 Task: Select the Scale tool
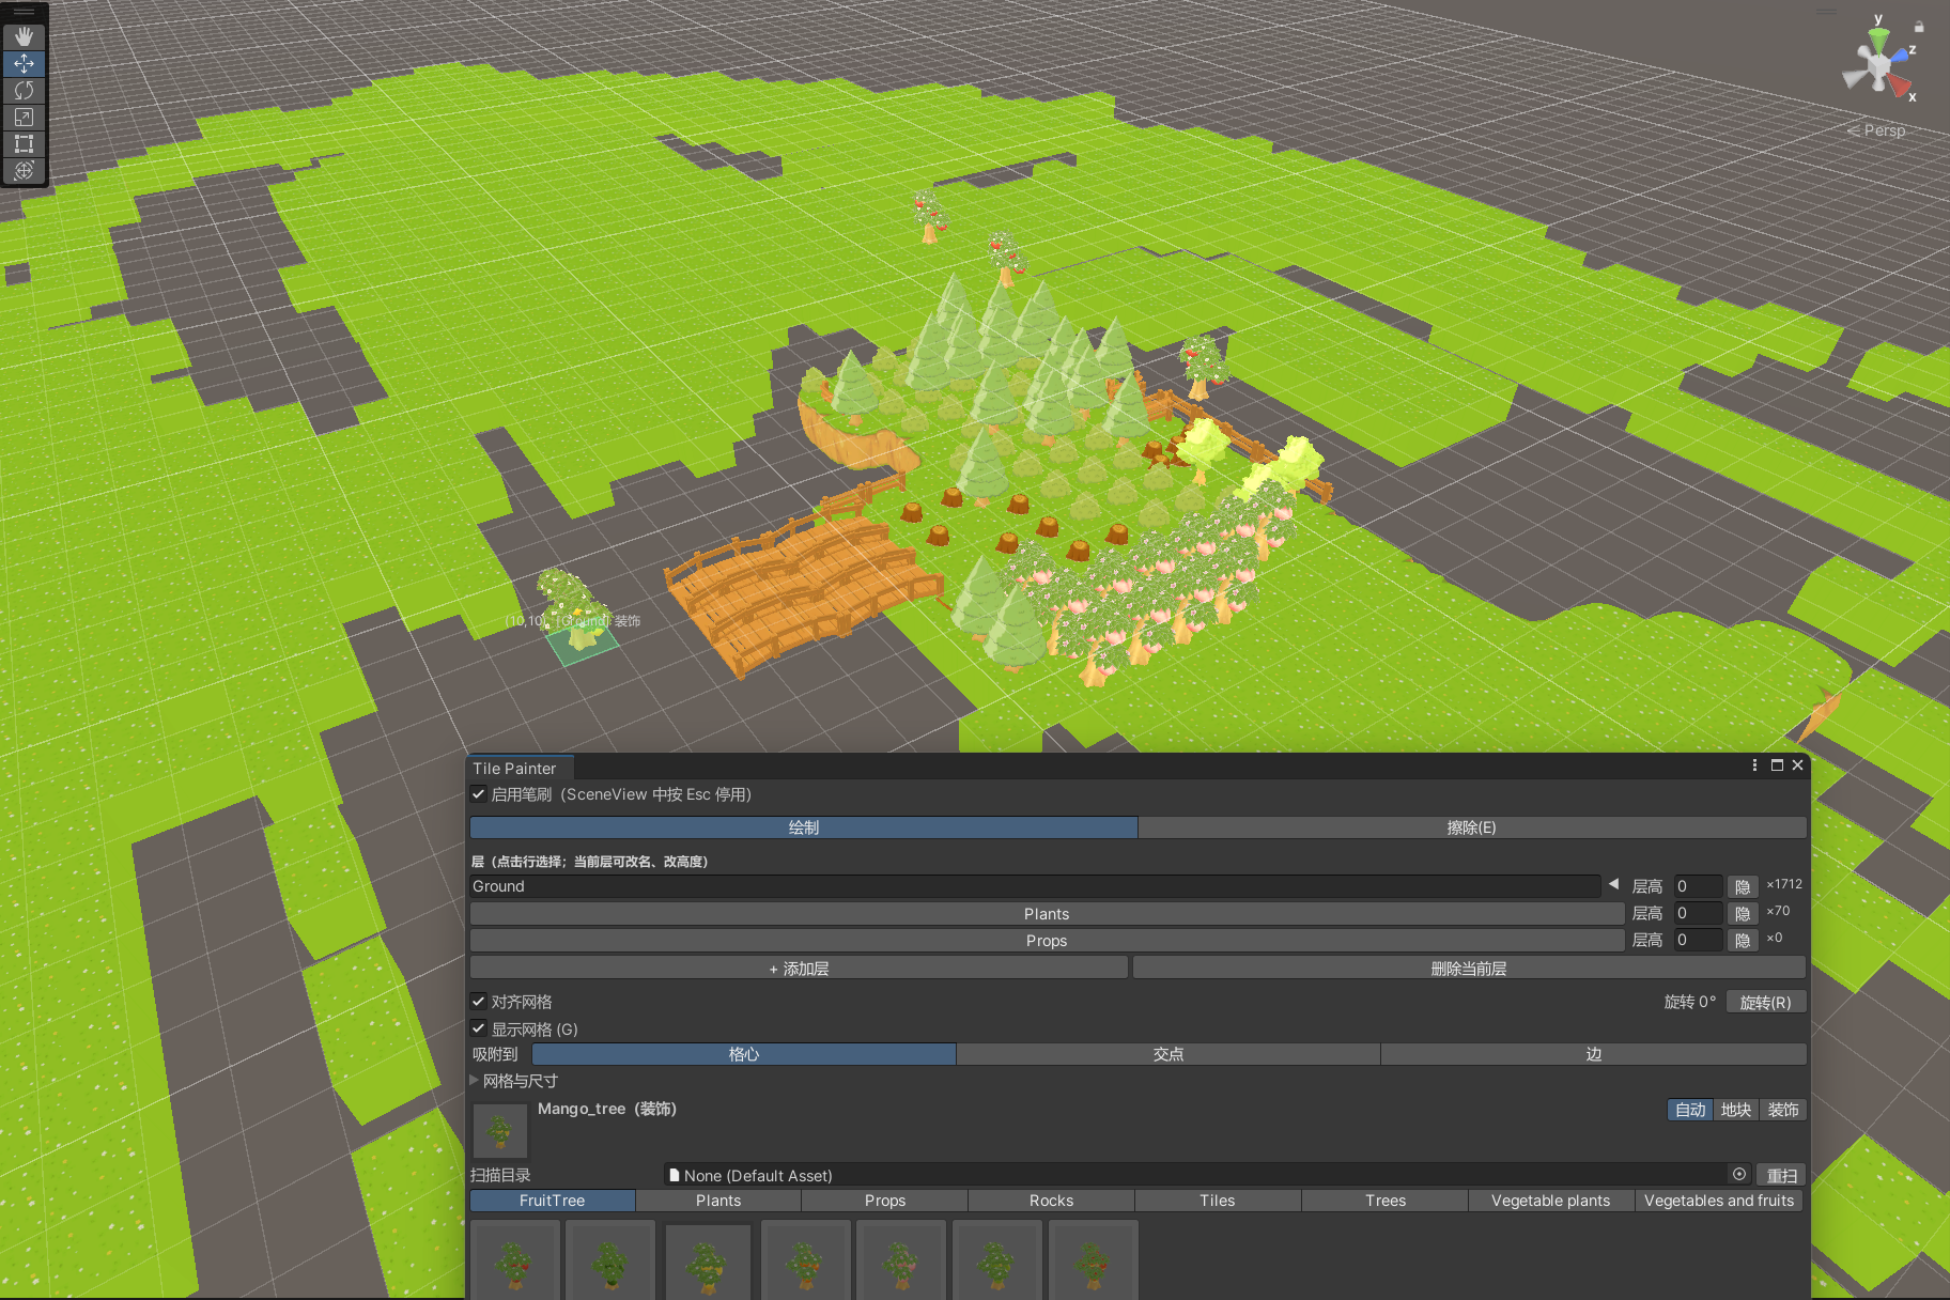click(24, 117)
